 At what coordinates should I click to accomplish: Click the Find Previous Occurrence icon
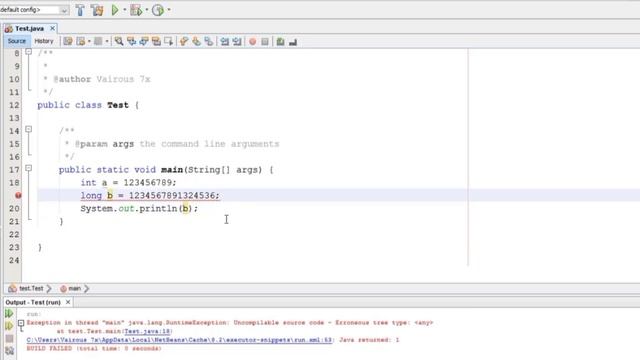coord(131,41)
